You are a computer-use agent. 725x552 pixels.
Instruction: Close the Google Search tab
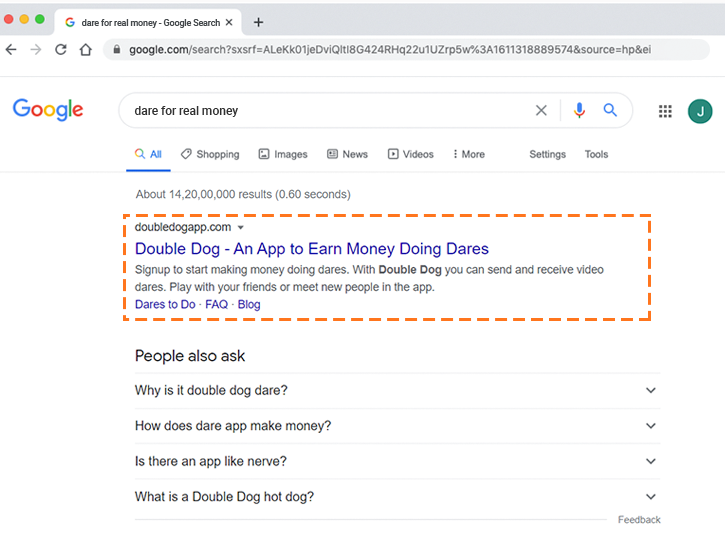point(229,22)
